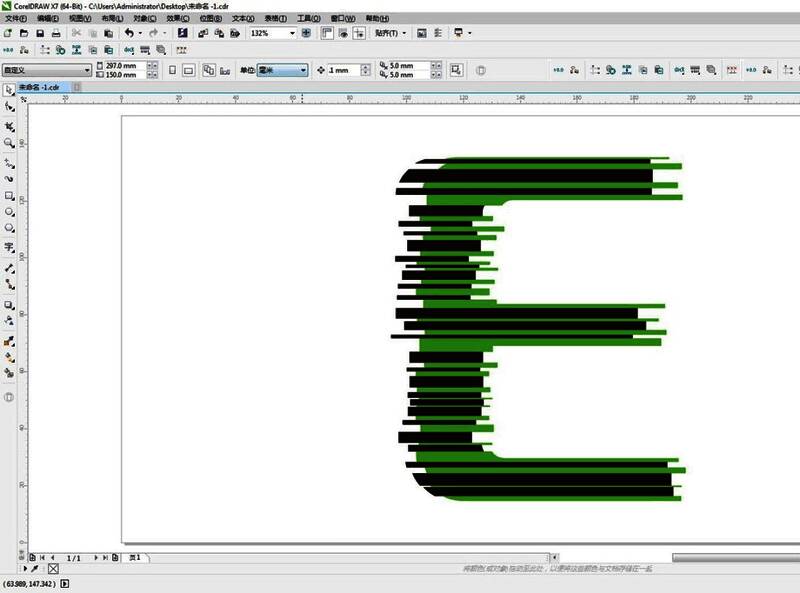Viewport: 800px width, 593px height.
Task: Open the 文件 (File) menu
Action: tap(16, 19)
